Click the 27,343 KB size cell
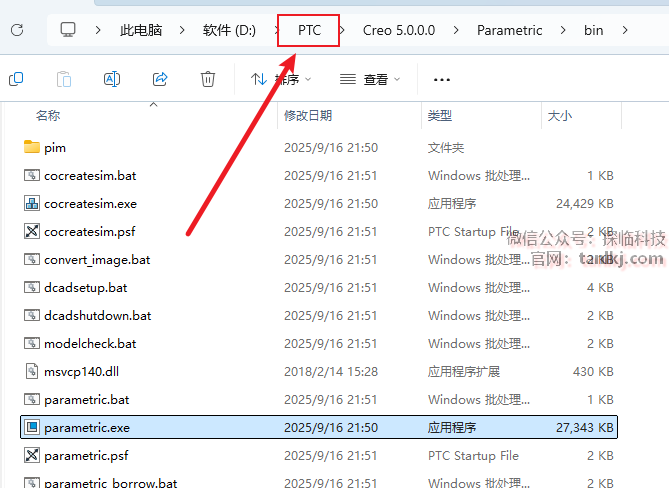Viewport: 669px width, 488px height. (x=585, y=427)
